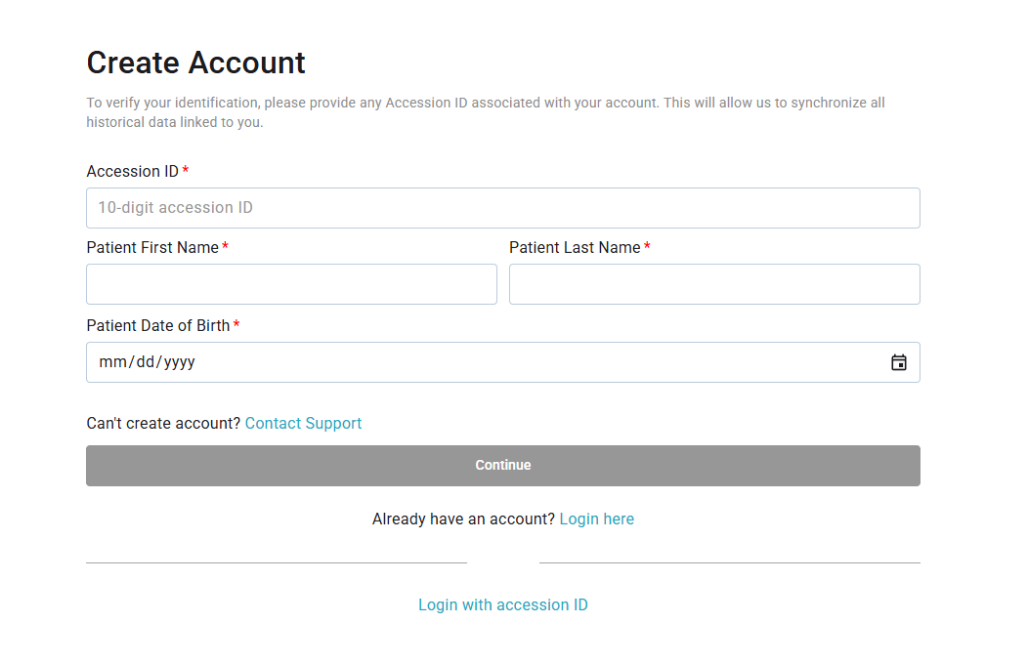Select the yyyy year segment of date

(180, 363)
